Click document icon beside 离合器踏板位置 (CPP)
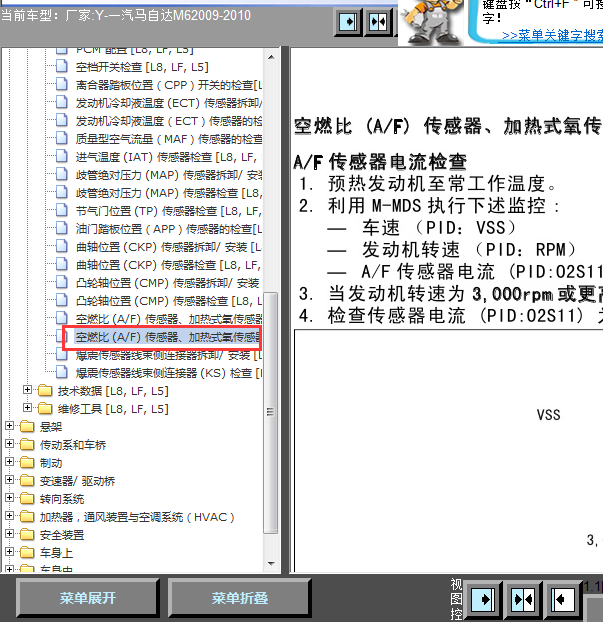 (61, 84)
